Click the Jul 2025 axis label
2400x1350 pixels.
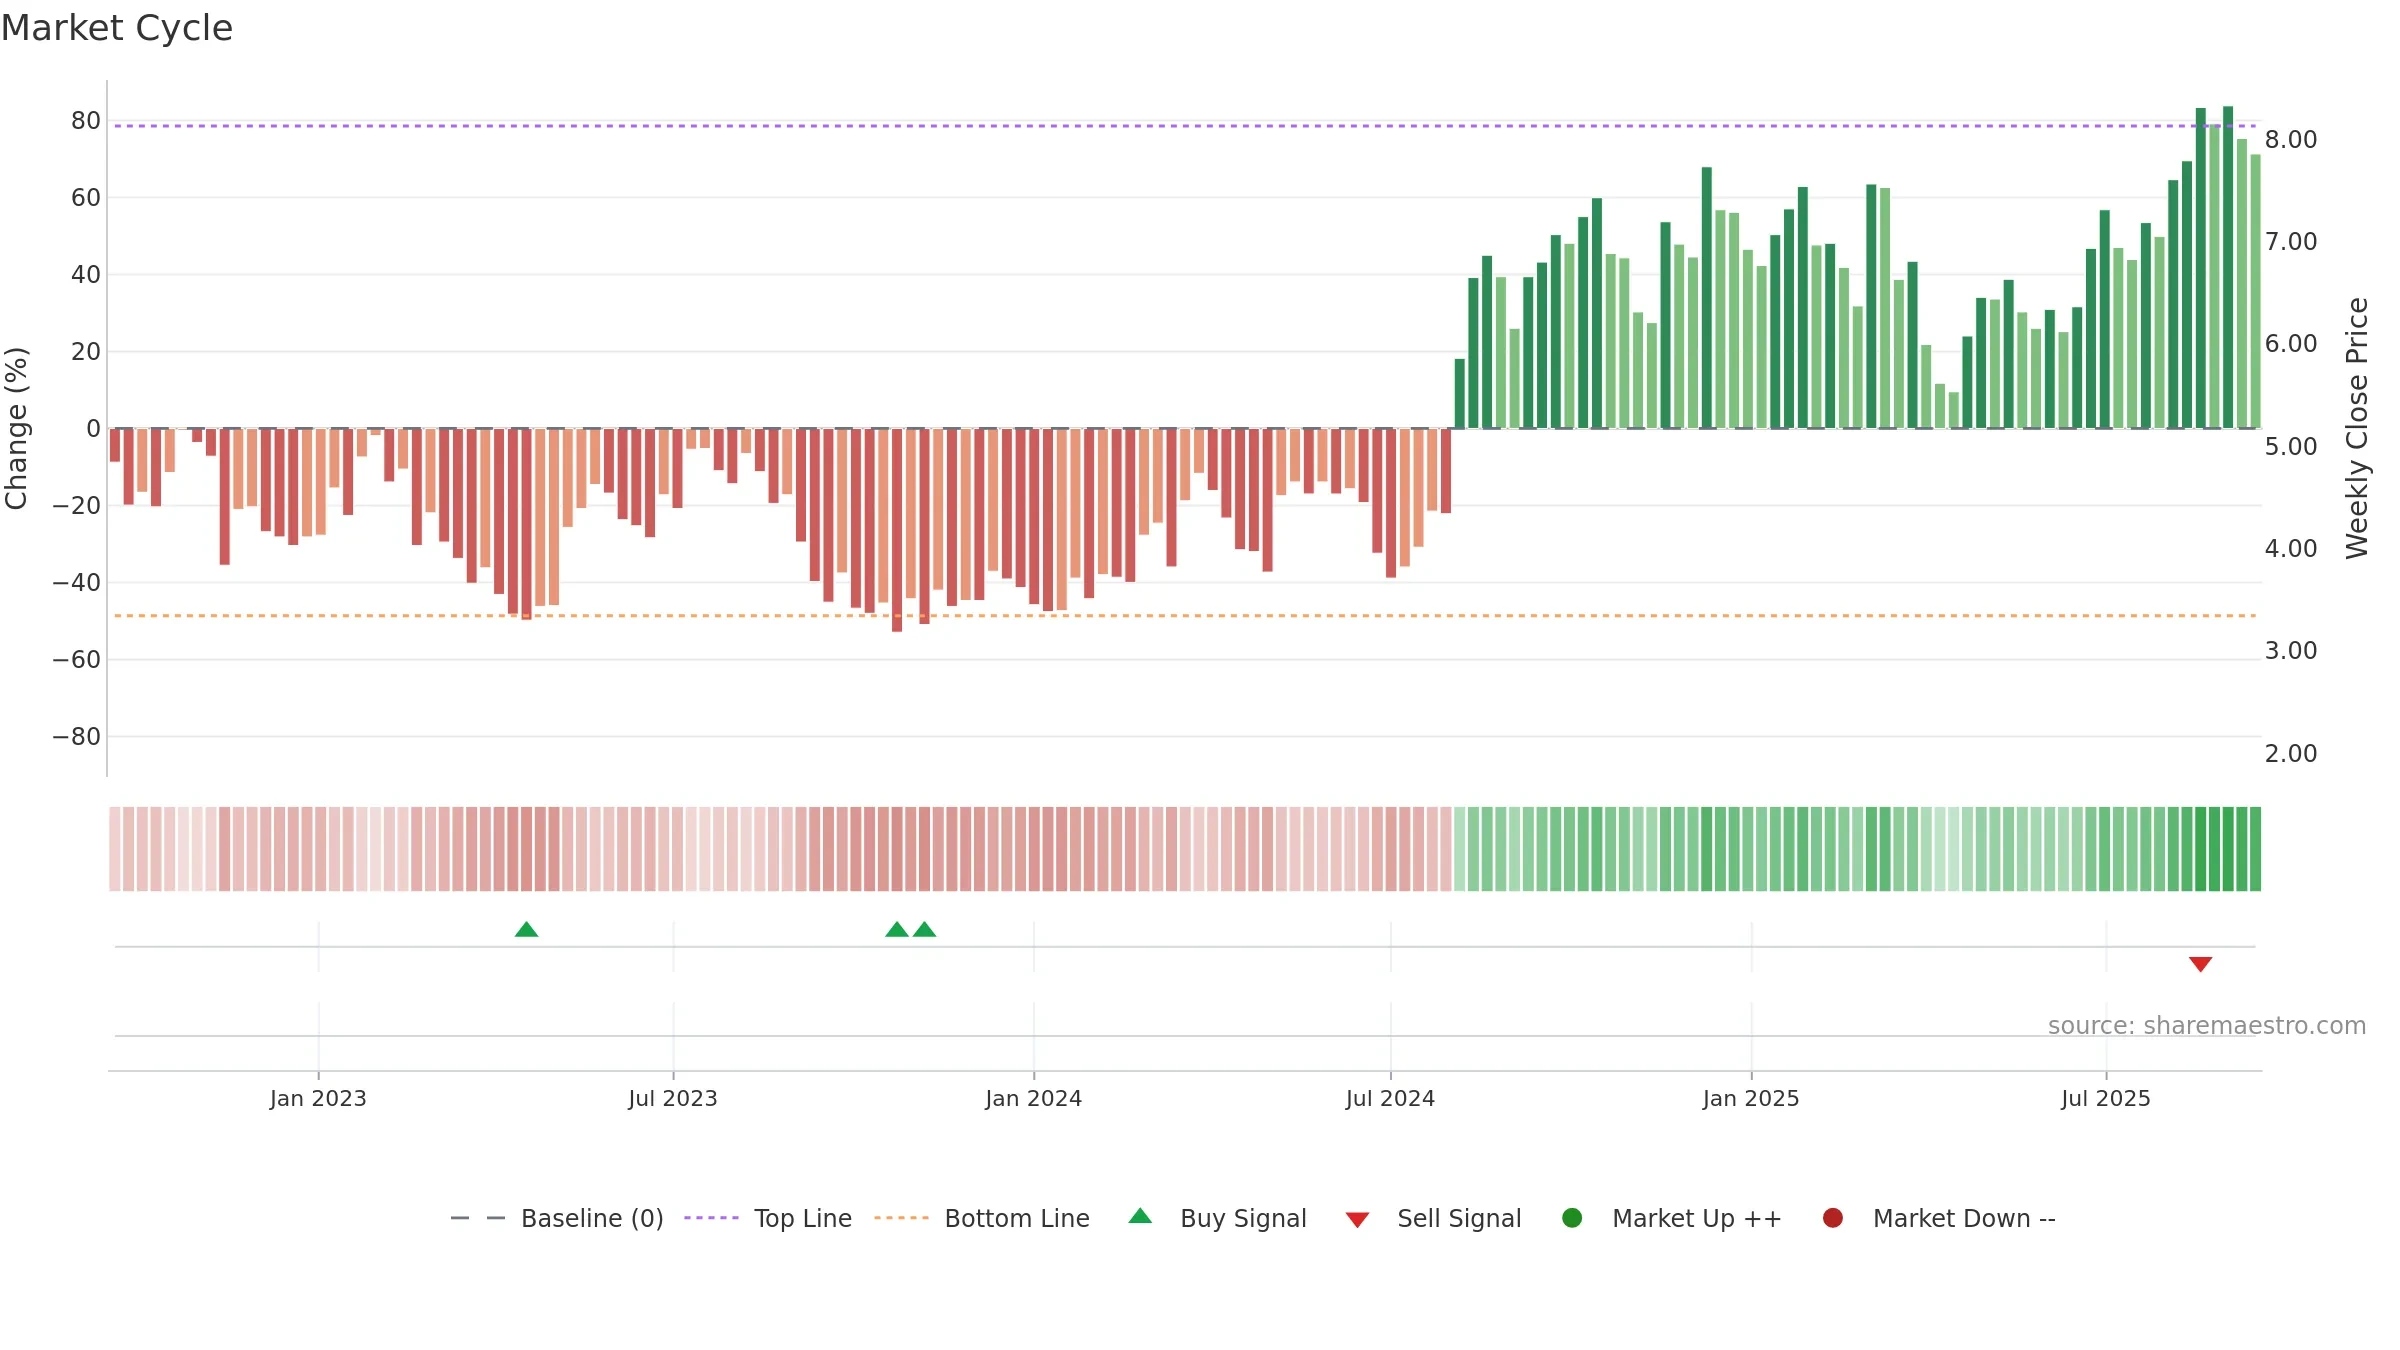(x=2106, y=1099)
